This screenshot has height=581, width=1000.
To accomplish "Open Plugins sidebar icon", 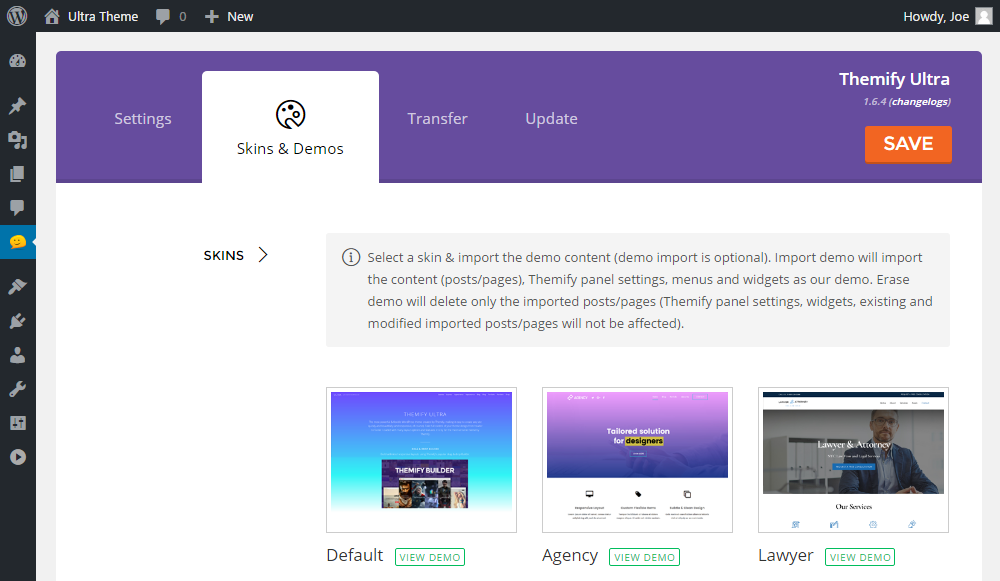I will pyautogui.click(x=17, y=321).
